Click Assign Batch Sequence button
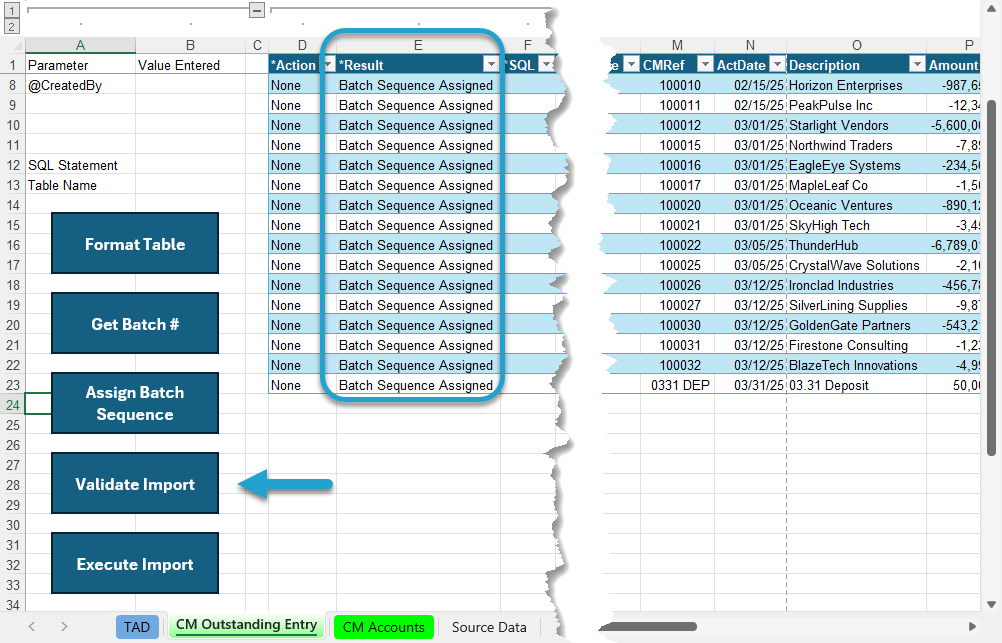 (135, 403)
